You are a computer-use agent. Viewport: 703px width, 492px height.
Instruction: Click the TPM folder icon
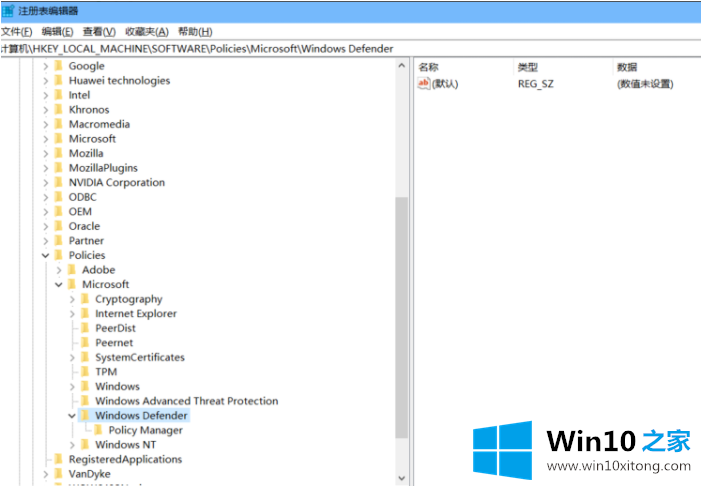coord(85,372)
